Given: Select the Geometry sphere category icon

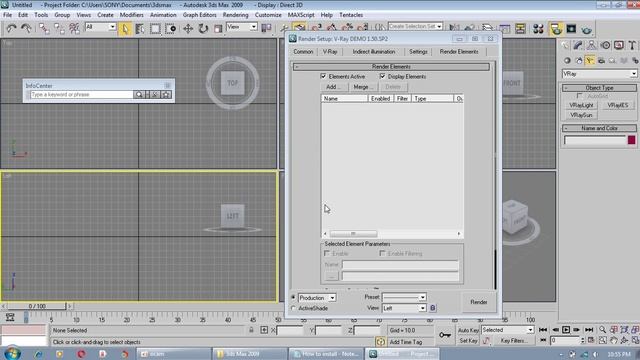Looking at the screenshot, I should [x=567, y=61].
